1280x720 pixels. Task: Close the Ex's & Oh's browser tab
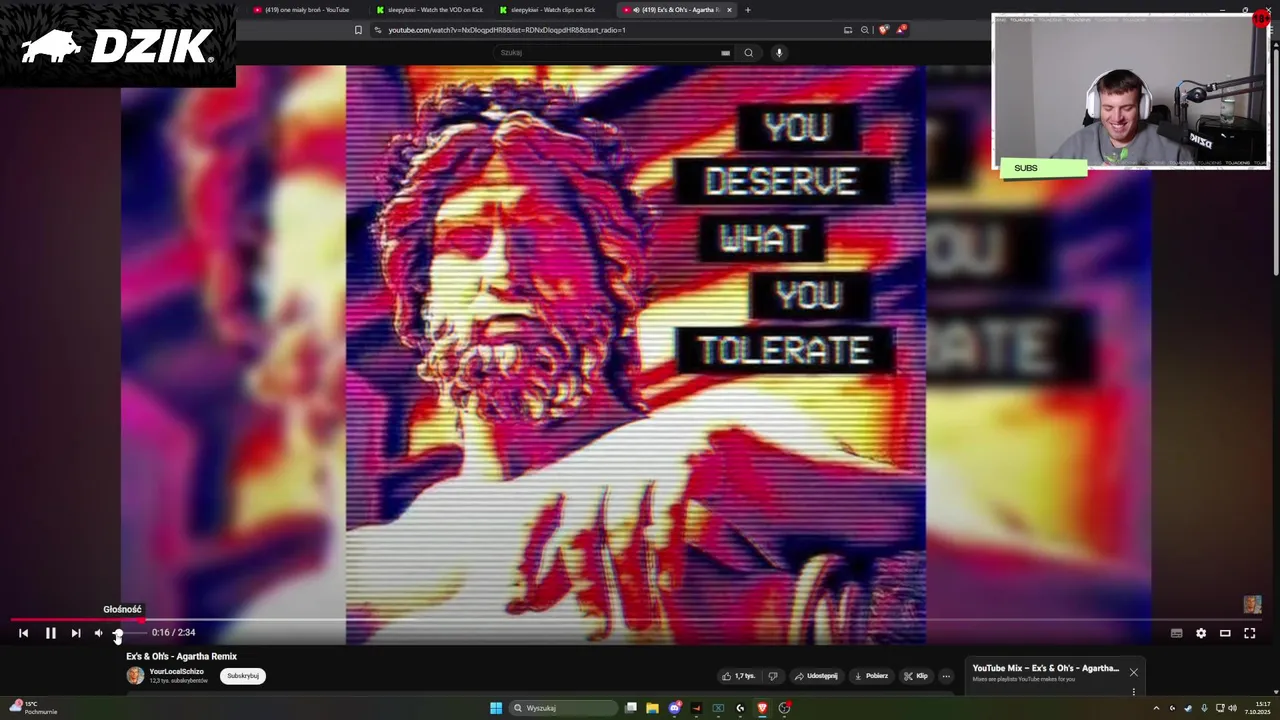[729, 10]
